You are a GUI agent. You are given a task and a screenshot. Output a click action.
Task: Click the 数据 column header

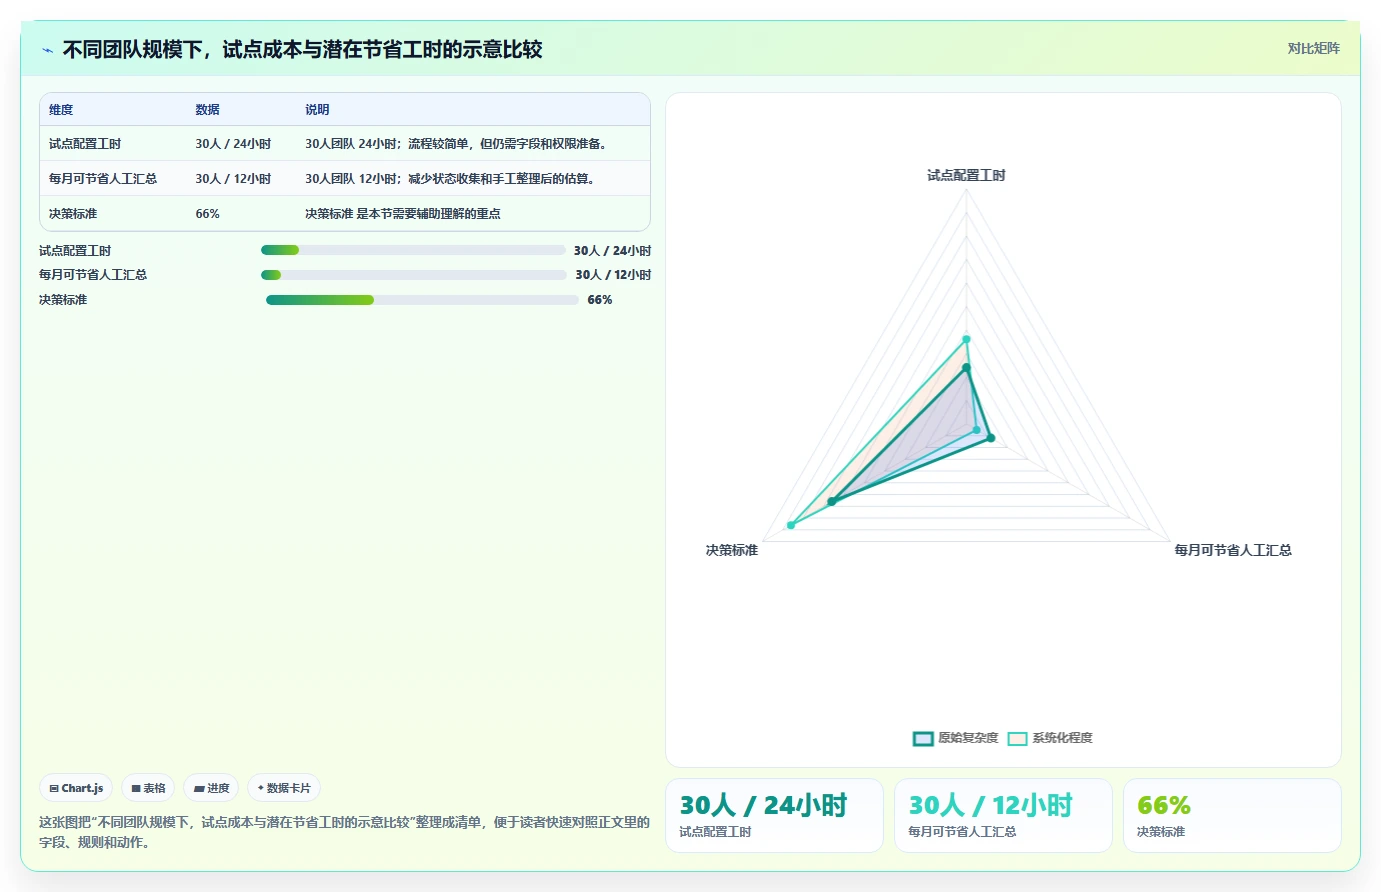click(207, 110)
